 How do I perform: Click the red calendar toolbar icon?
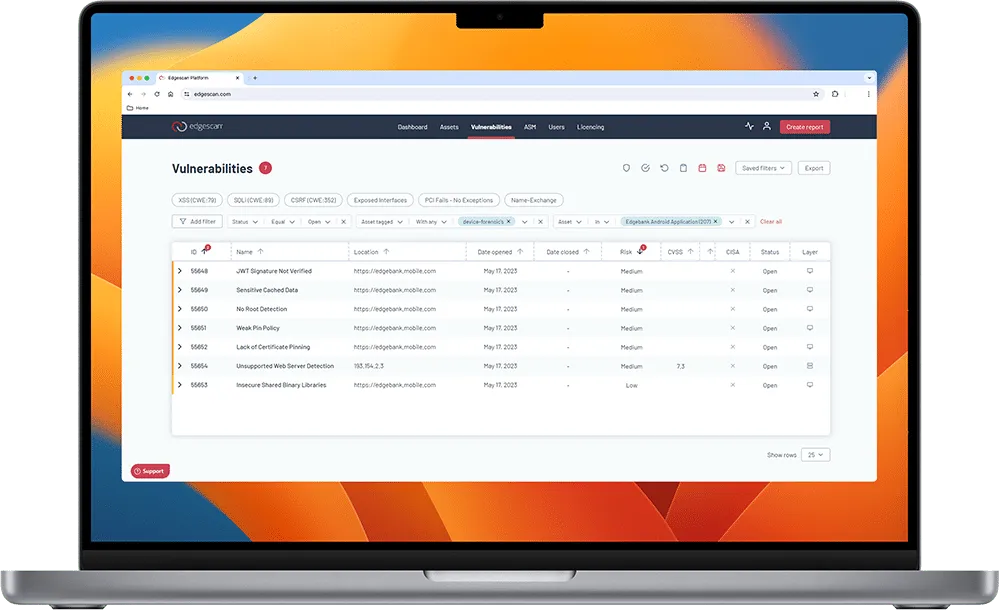click(x=702, y=168)
